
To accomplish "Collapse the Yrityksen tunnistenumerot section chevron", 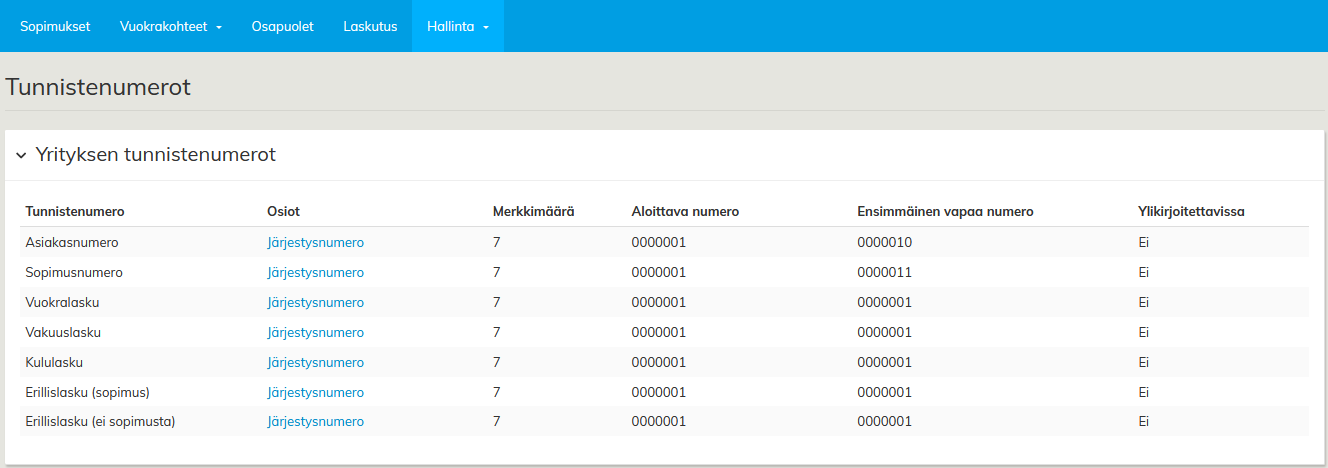I will 21,156.
